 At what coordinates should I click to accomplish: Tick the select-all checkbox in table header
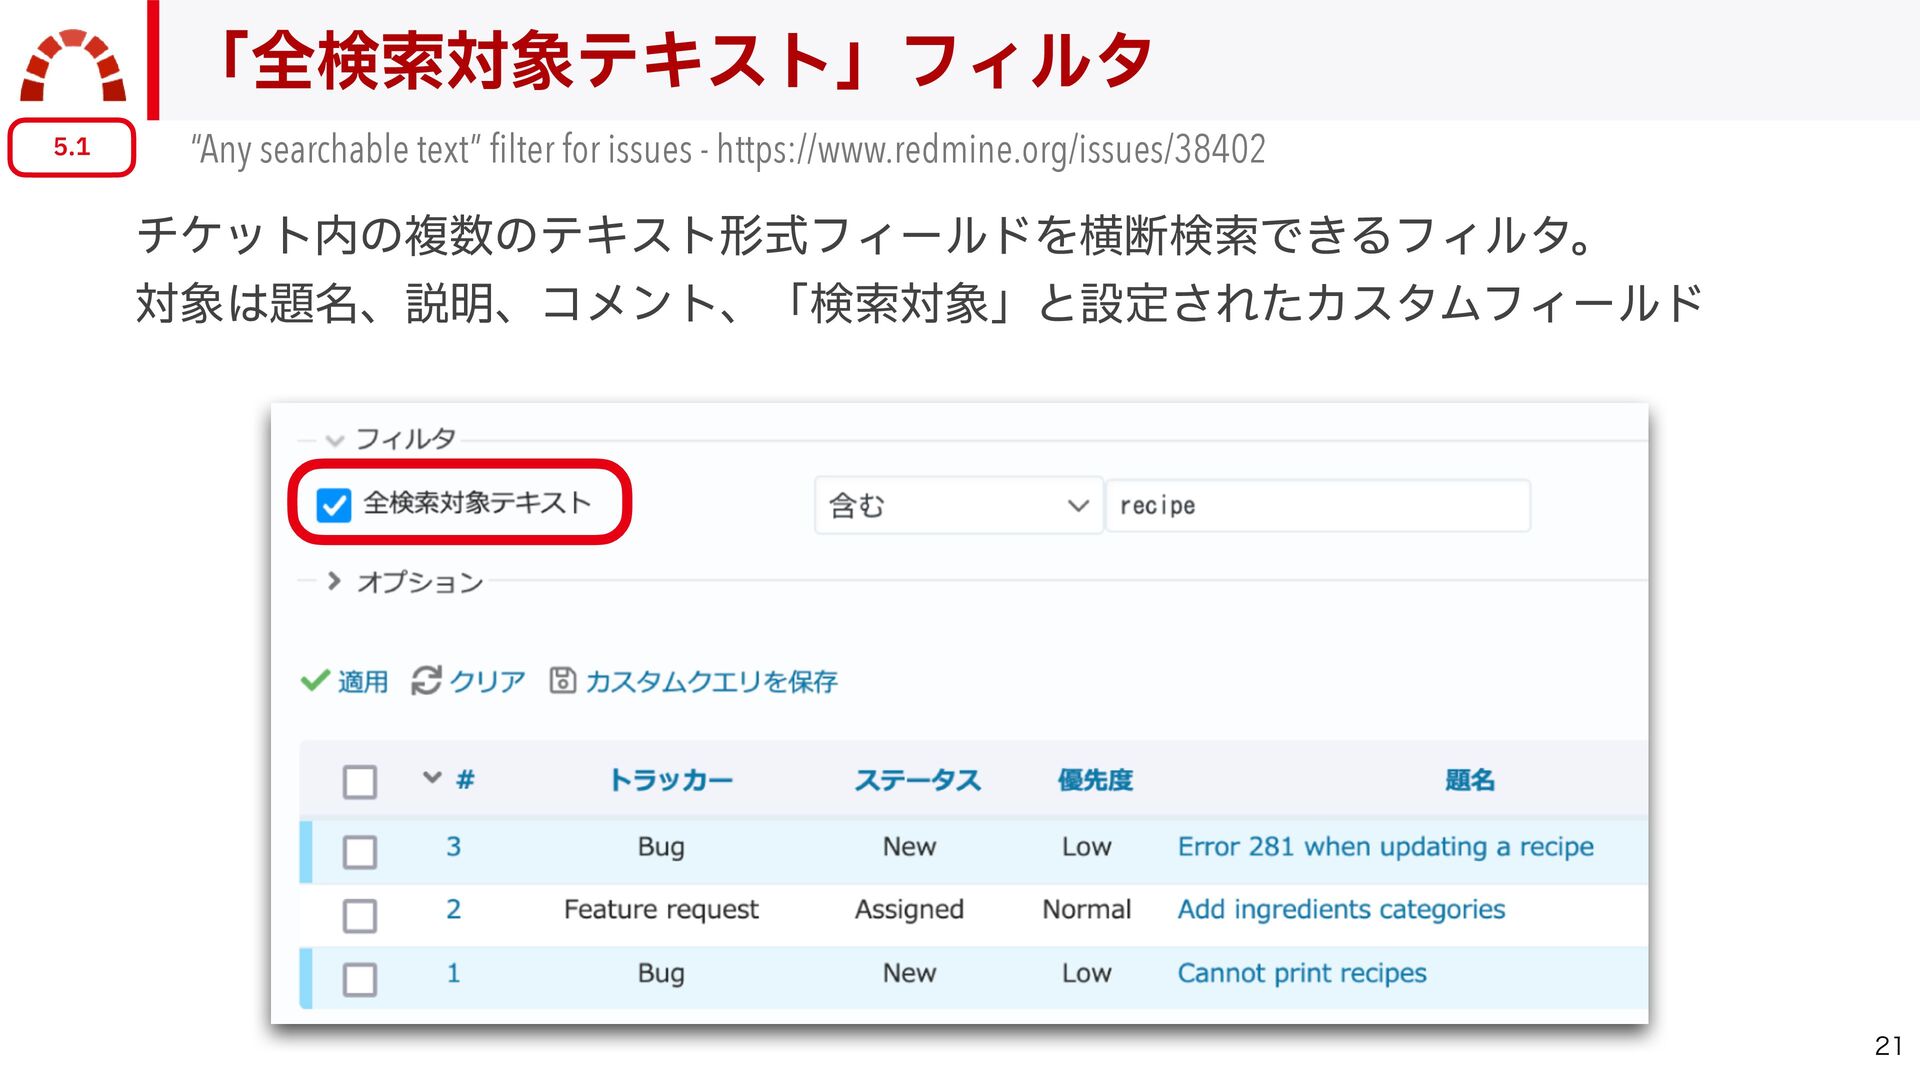(360, 781)
